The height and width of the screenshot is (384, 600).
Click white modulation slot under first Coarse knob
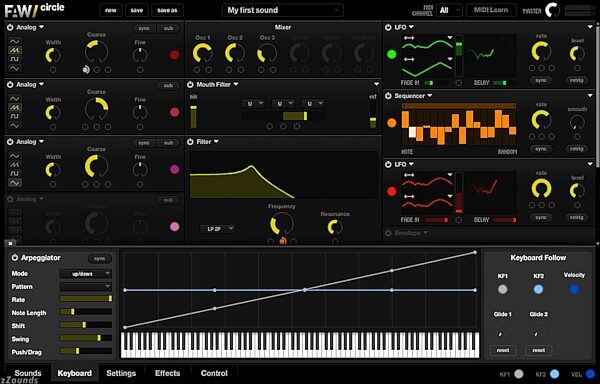point(86,70)
